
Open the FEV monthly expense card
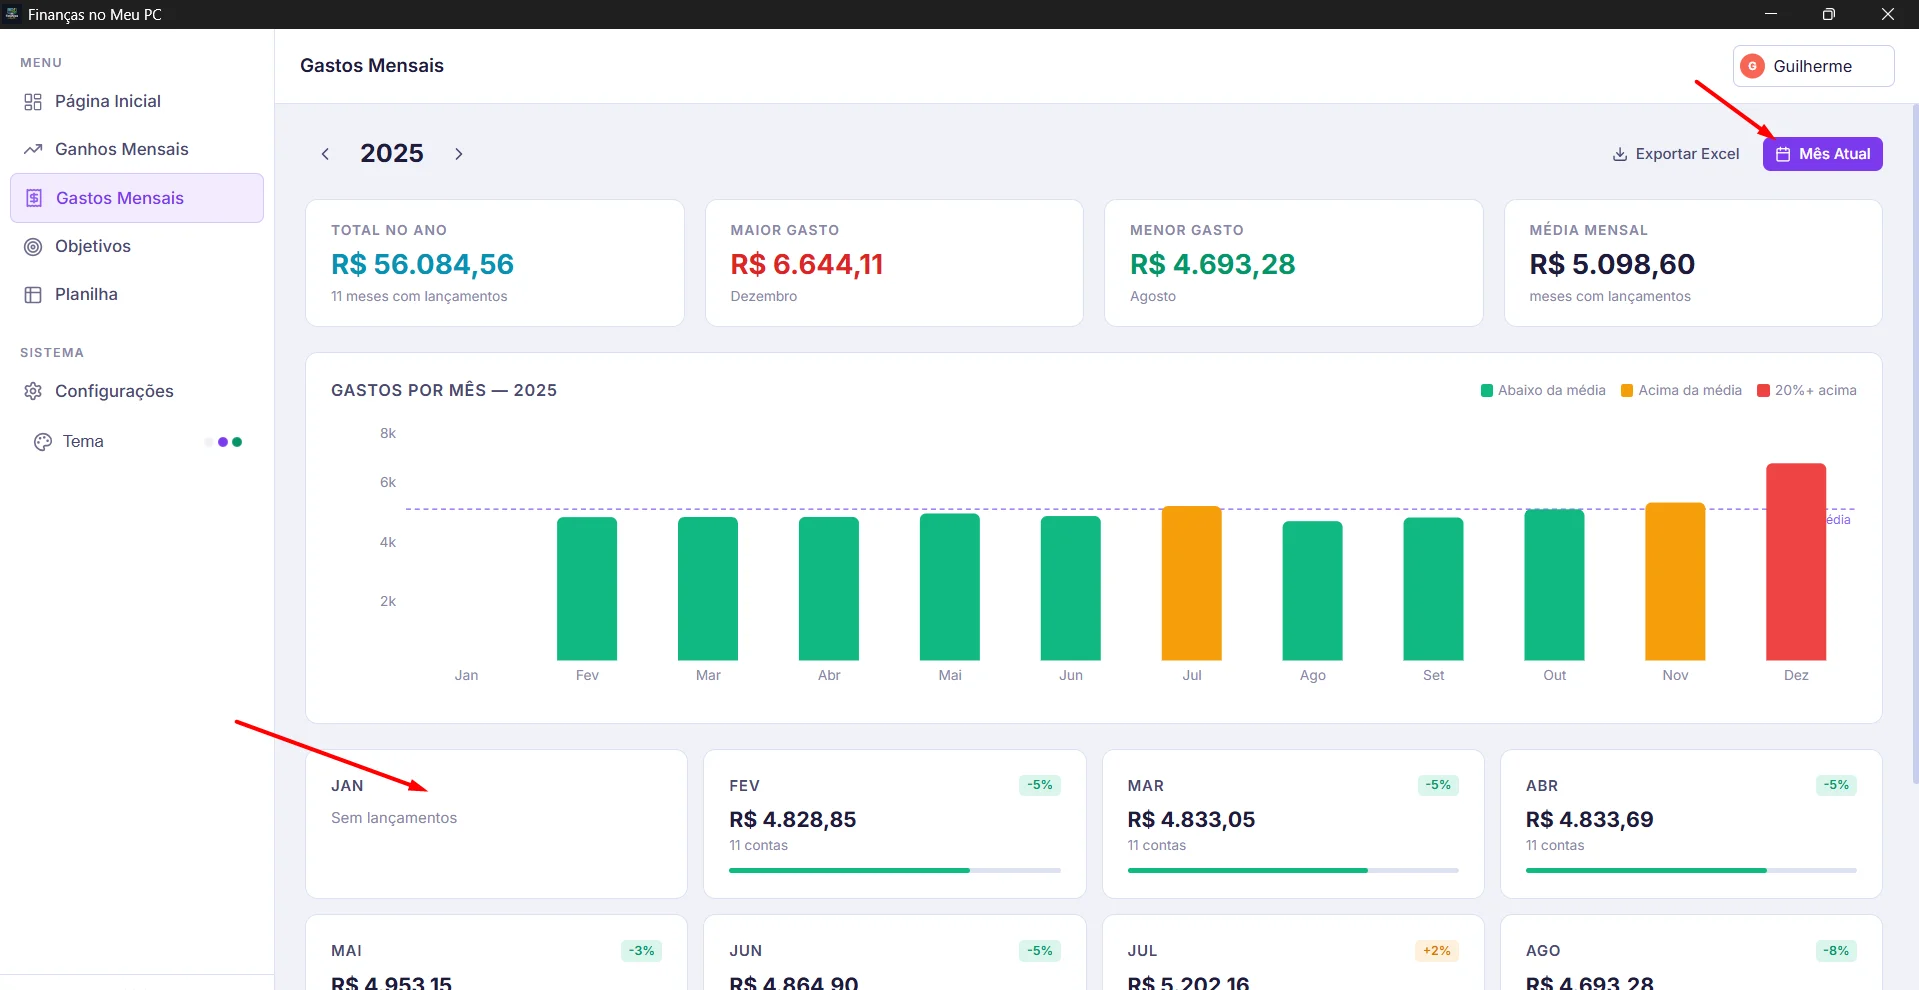894,824
